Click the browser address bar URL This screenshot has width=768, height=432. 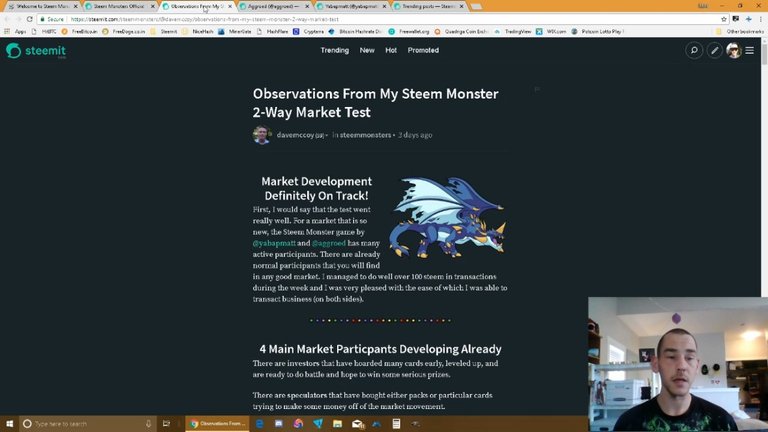tap(205, 19)
